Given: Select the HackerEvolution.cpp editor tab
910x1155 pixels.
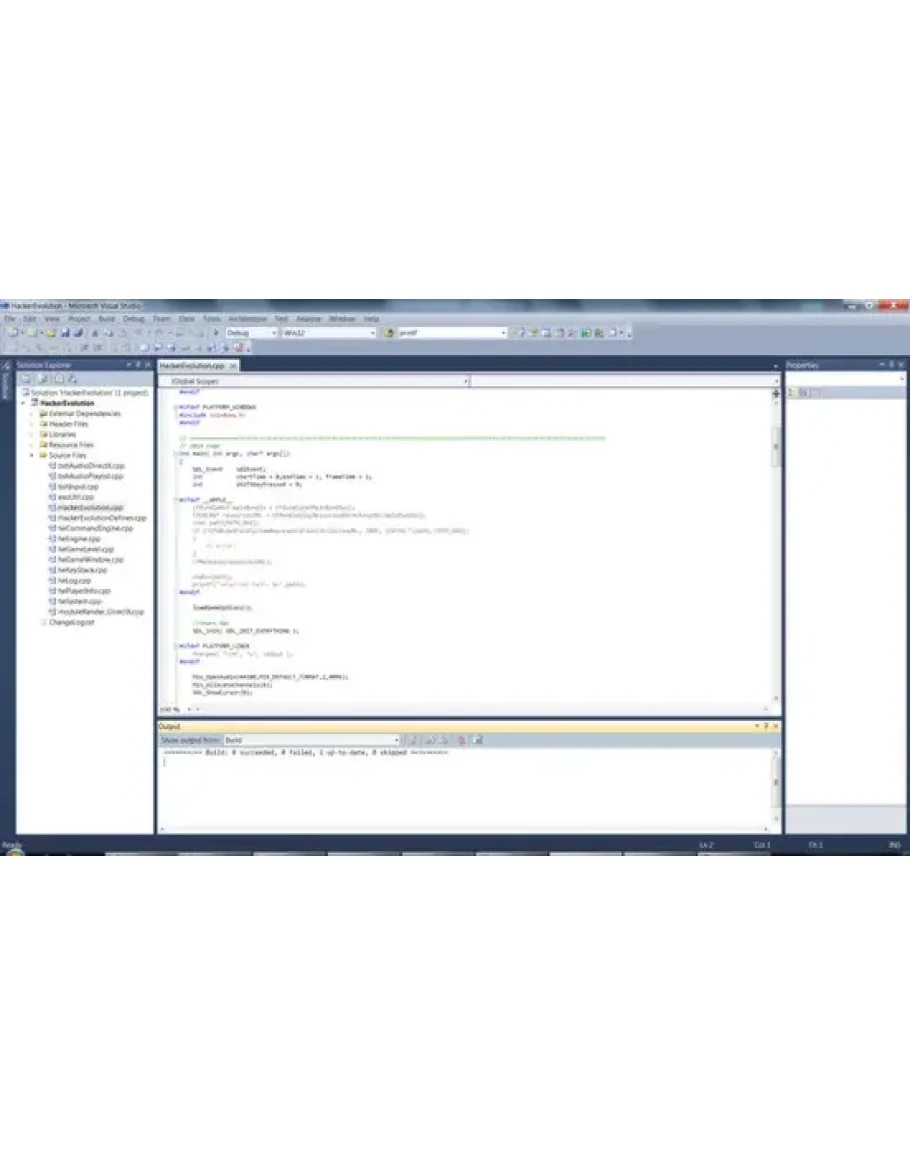Looking at the screenshot, I should pyautogui.click(x=193, y=366).
